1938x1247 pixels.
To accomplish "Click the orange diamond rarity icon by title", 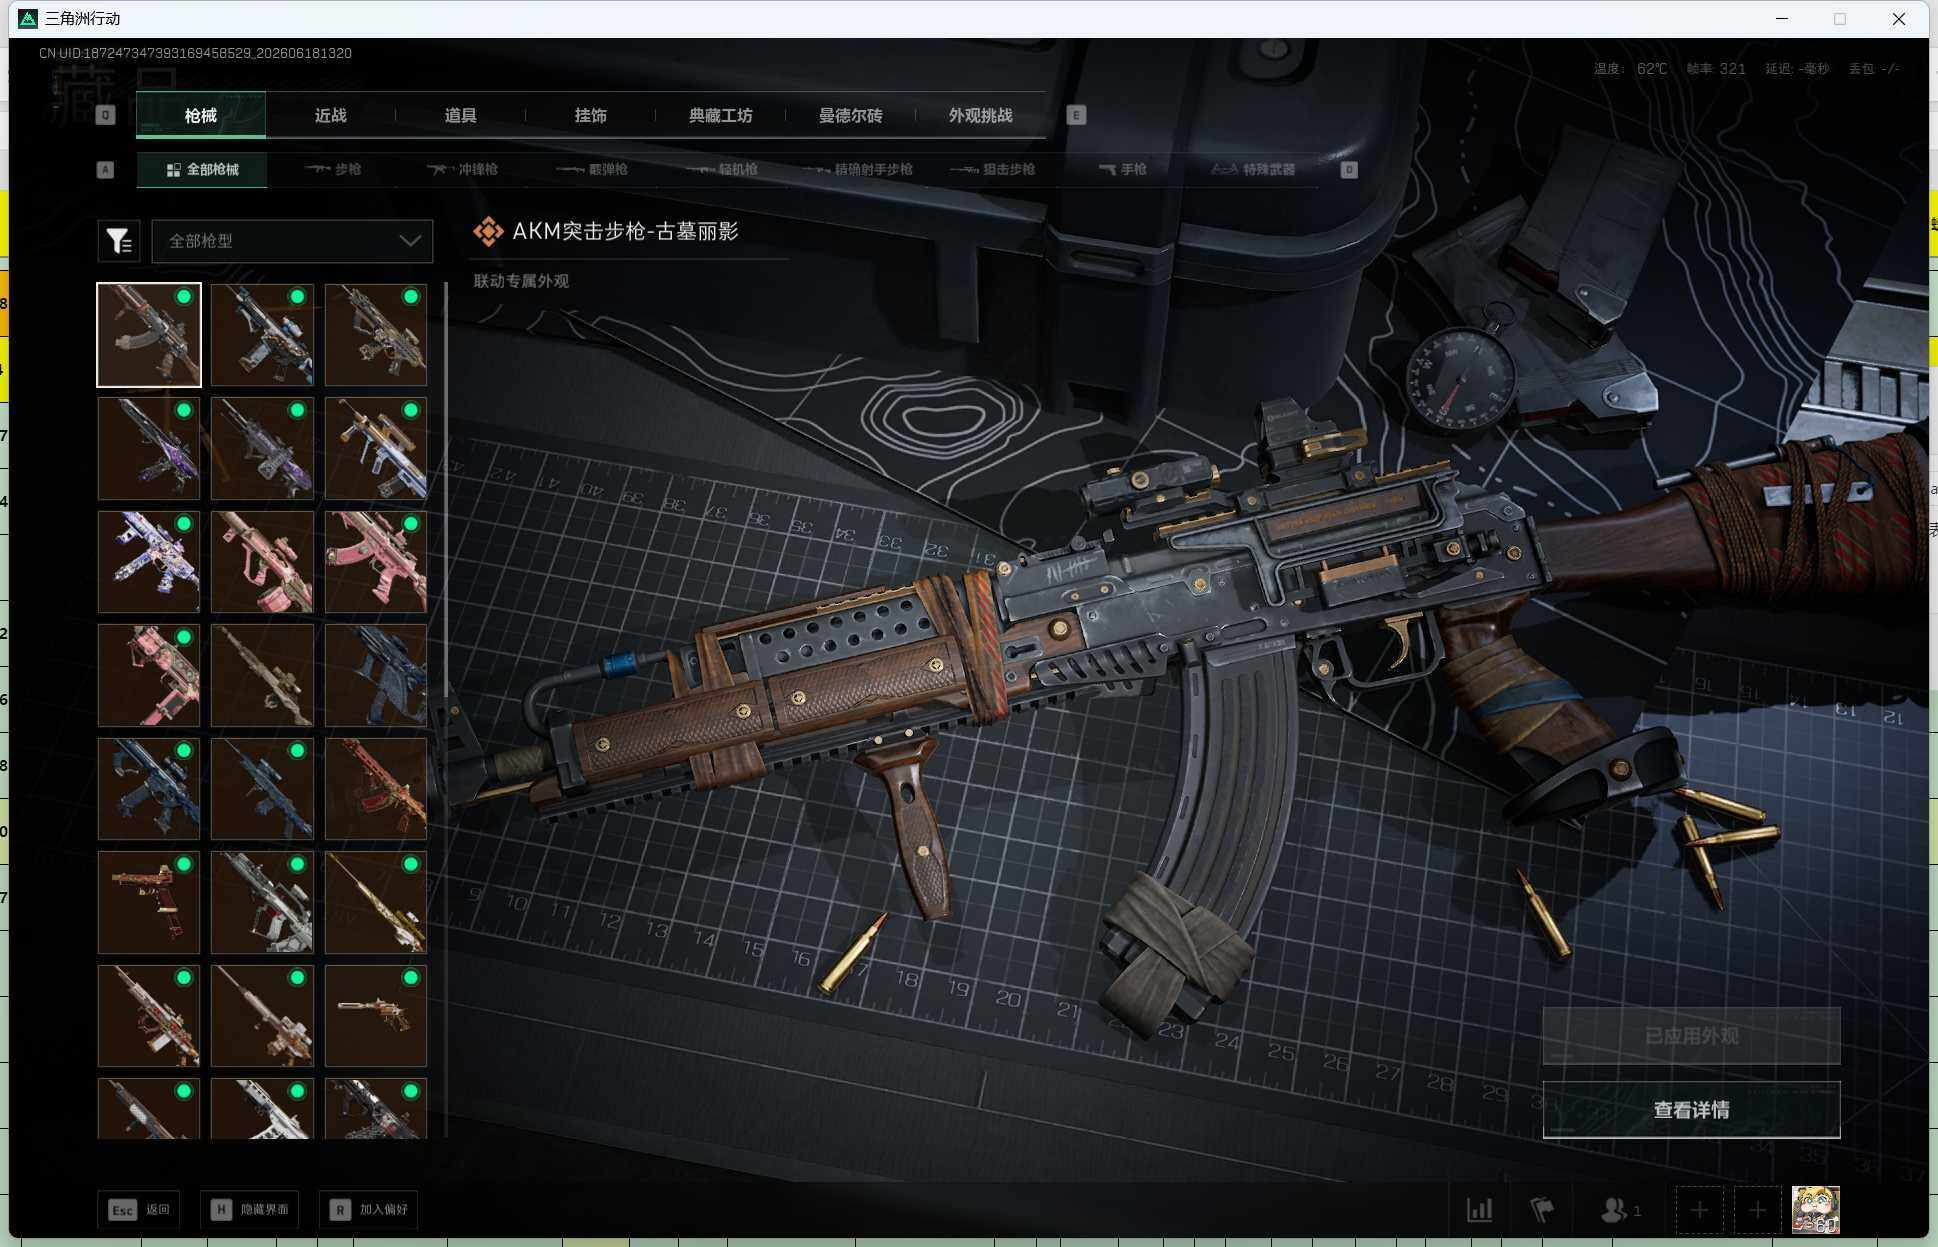I will (x=488, y=232).
